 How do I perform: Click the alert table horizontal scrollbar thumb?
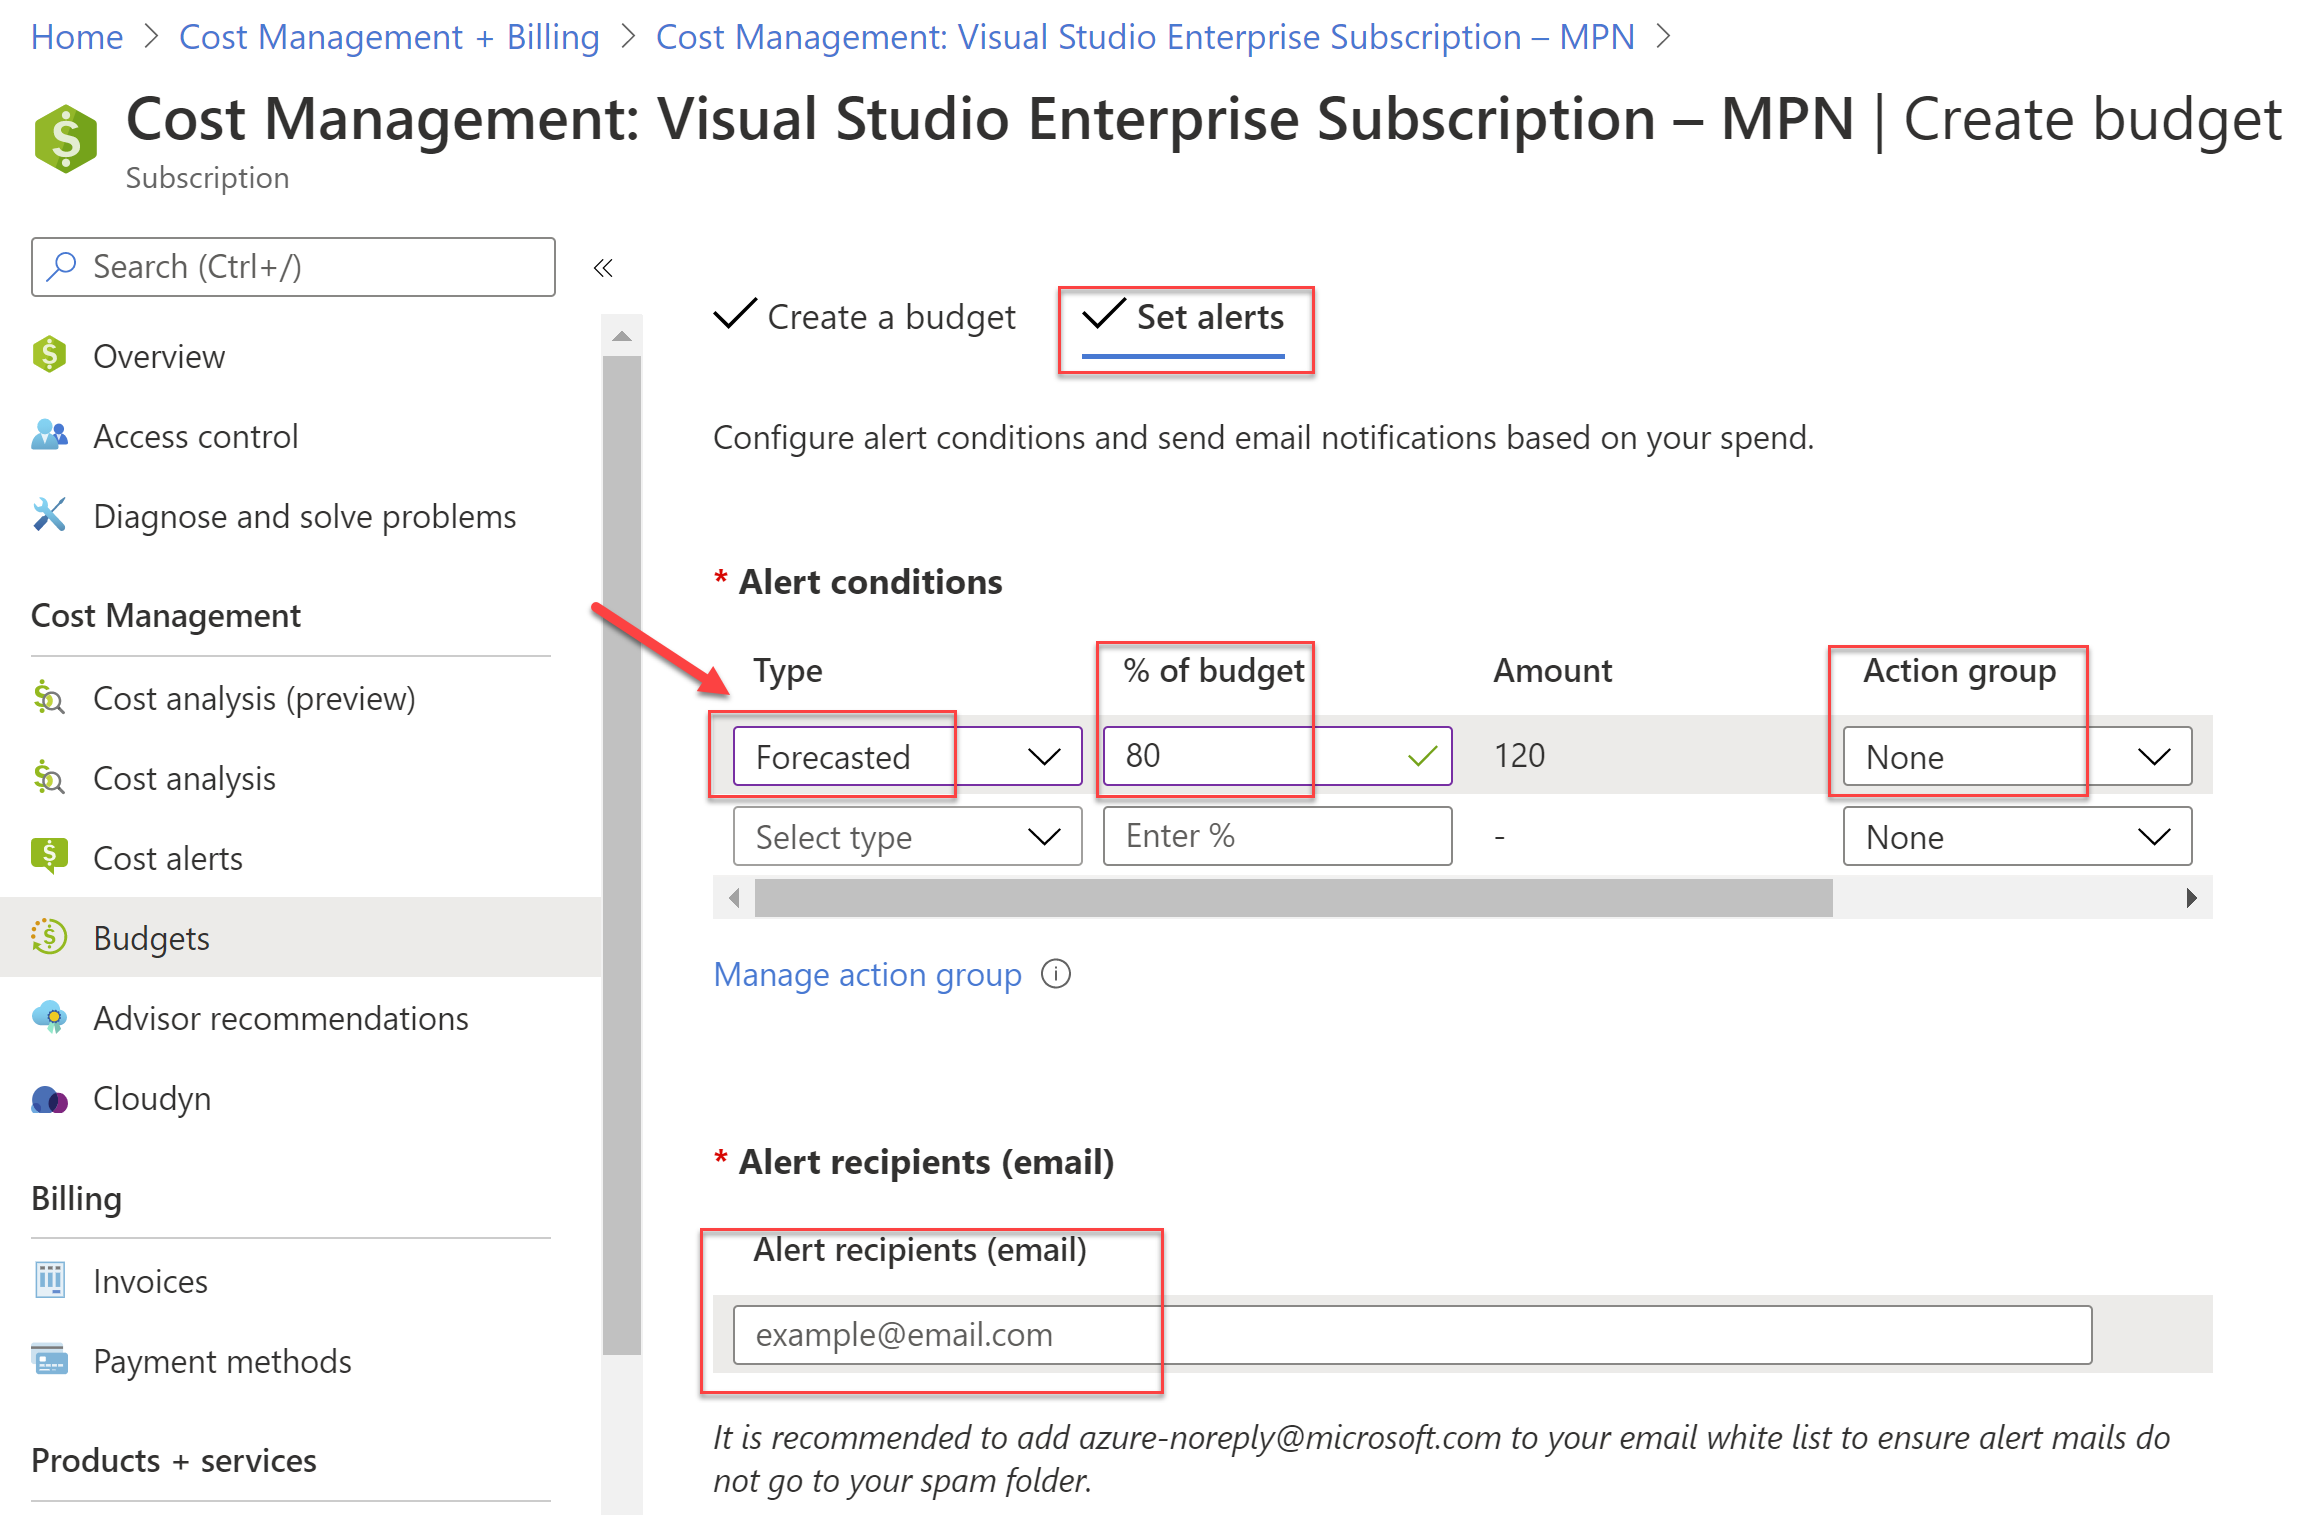coord(1293,897)
